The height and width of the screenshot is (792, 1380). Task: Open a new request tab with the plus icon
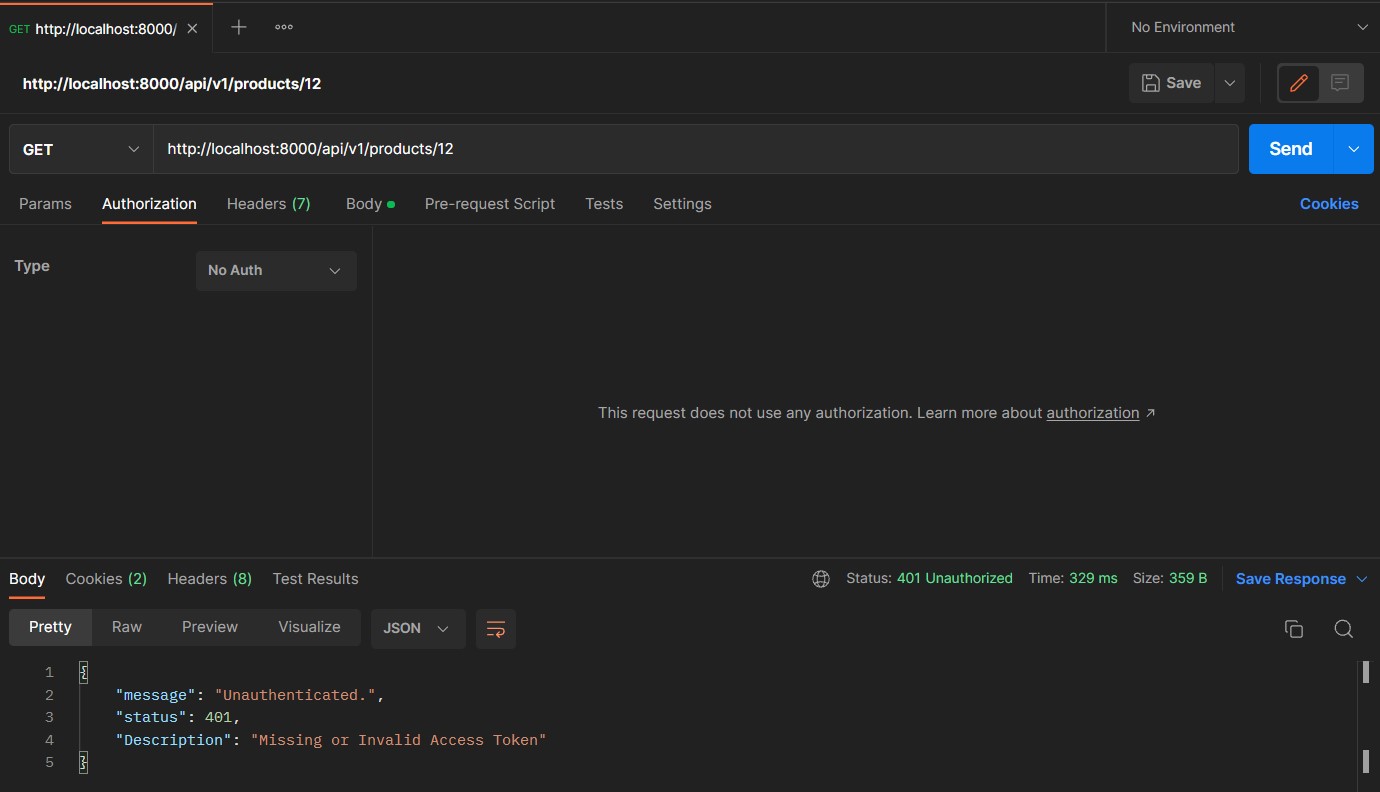[238, 26]
